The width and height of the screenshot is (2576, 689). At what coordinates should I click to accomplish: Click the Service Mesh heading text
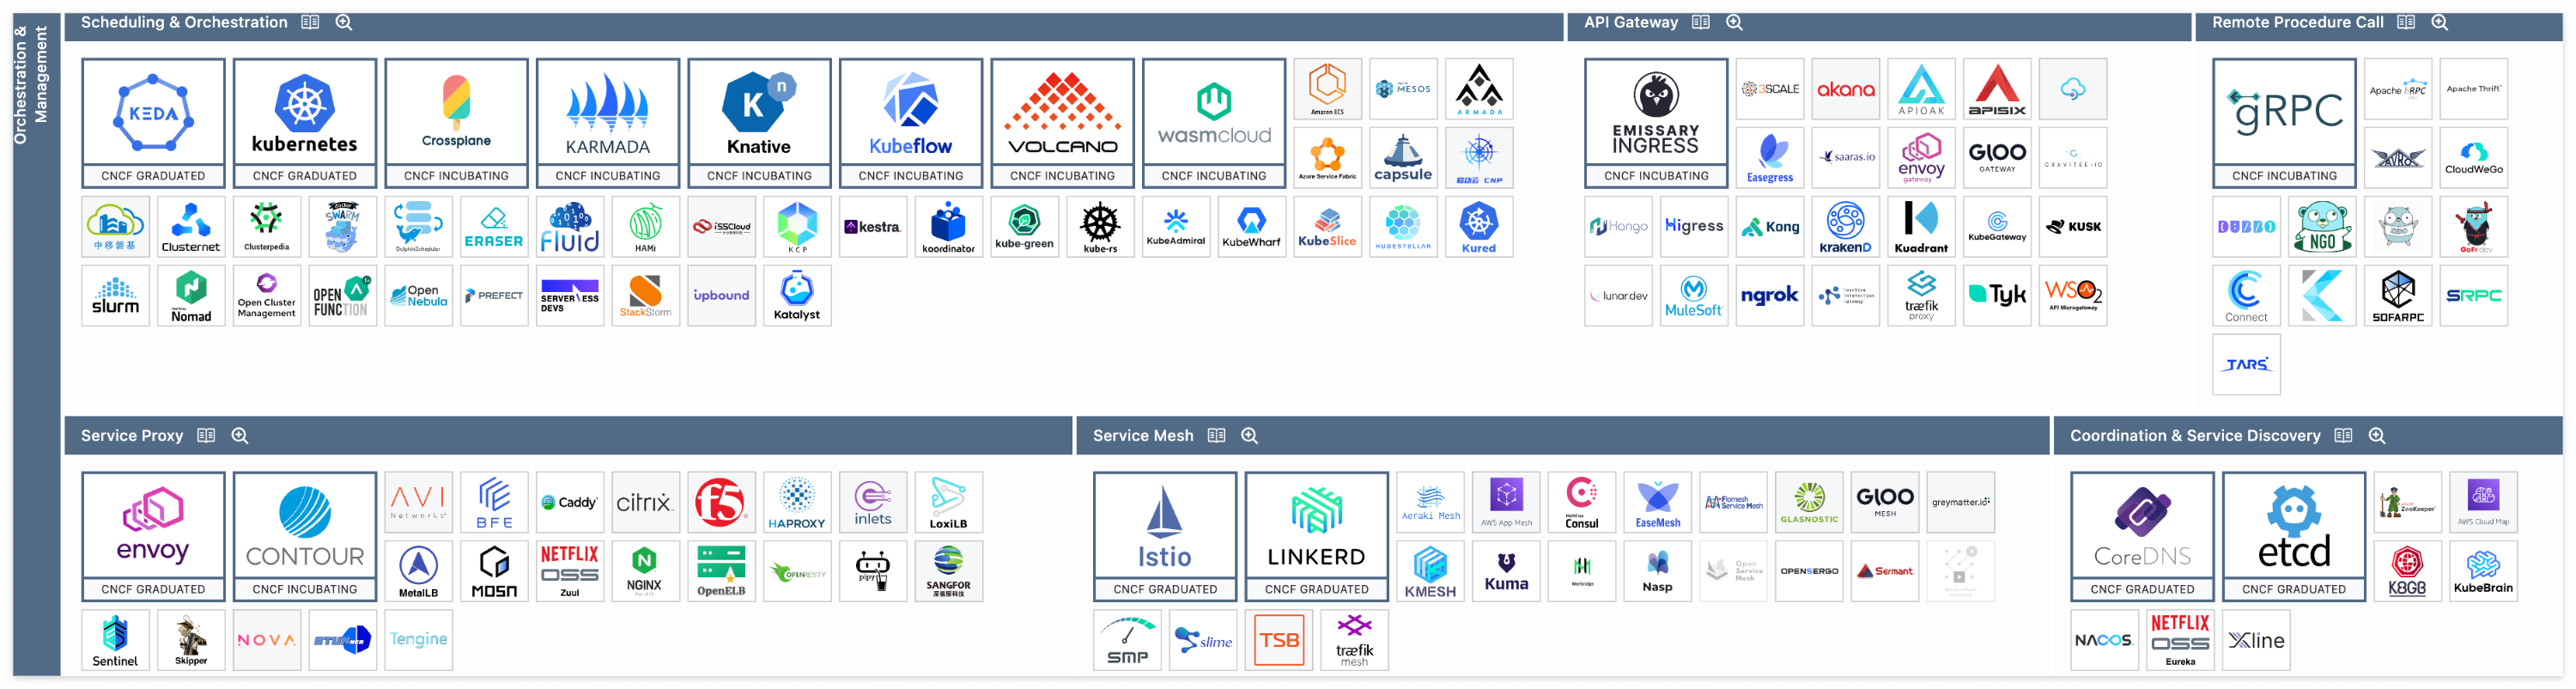[x=1143, y=436]
